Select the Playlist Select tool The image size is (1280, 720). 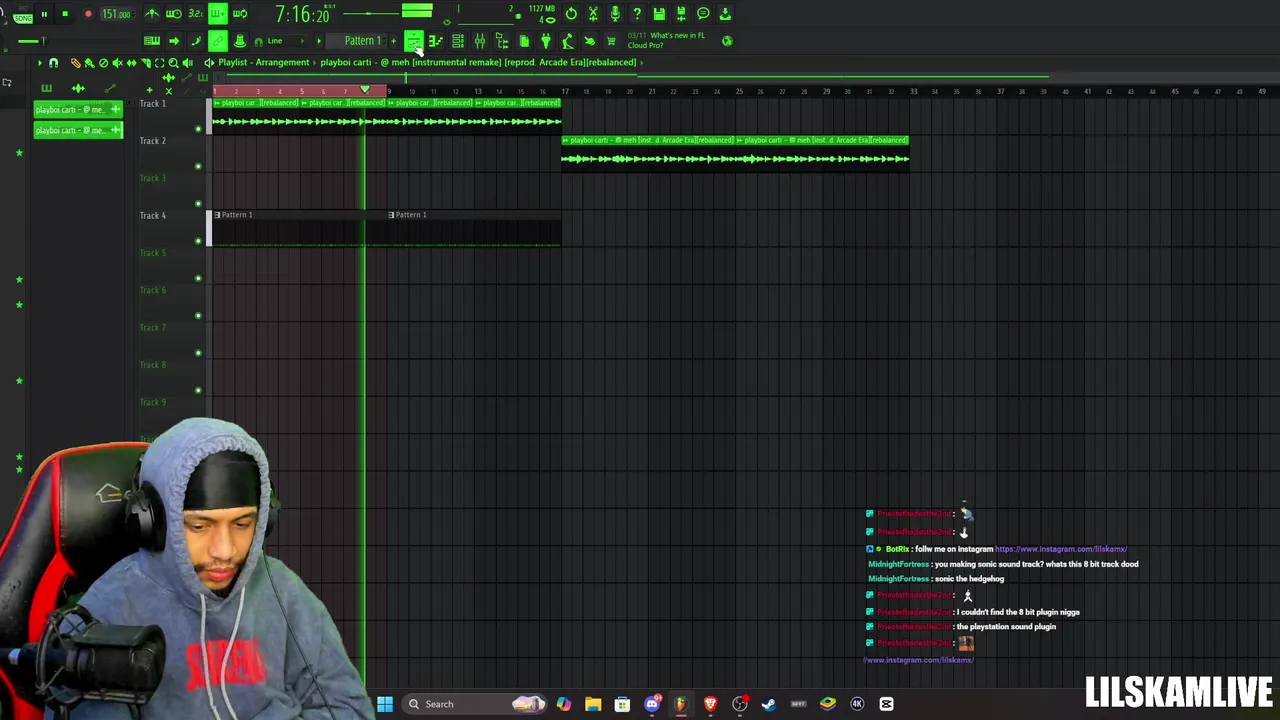pyautogui.click(x=159, y=63)
